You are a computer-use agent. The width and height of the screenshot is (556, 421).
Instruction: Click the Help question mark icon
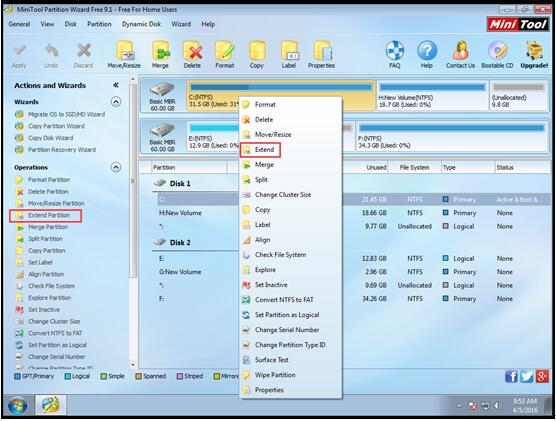(427, 54)
